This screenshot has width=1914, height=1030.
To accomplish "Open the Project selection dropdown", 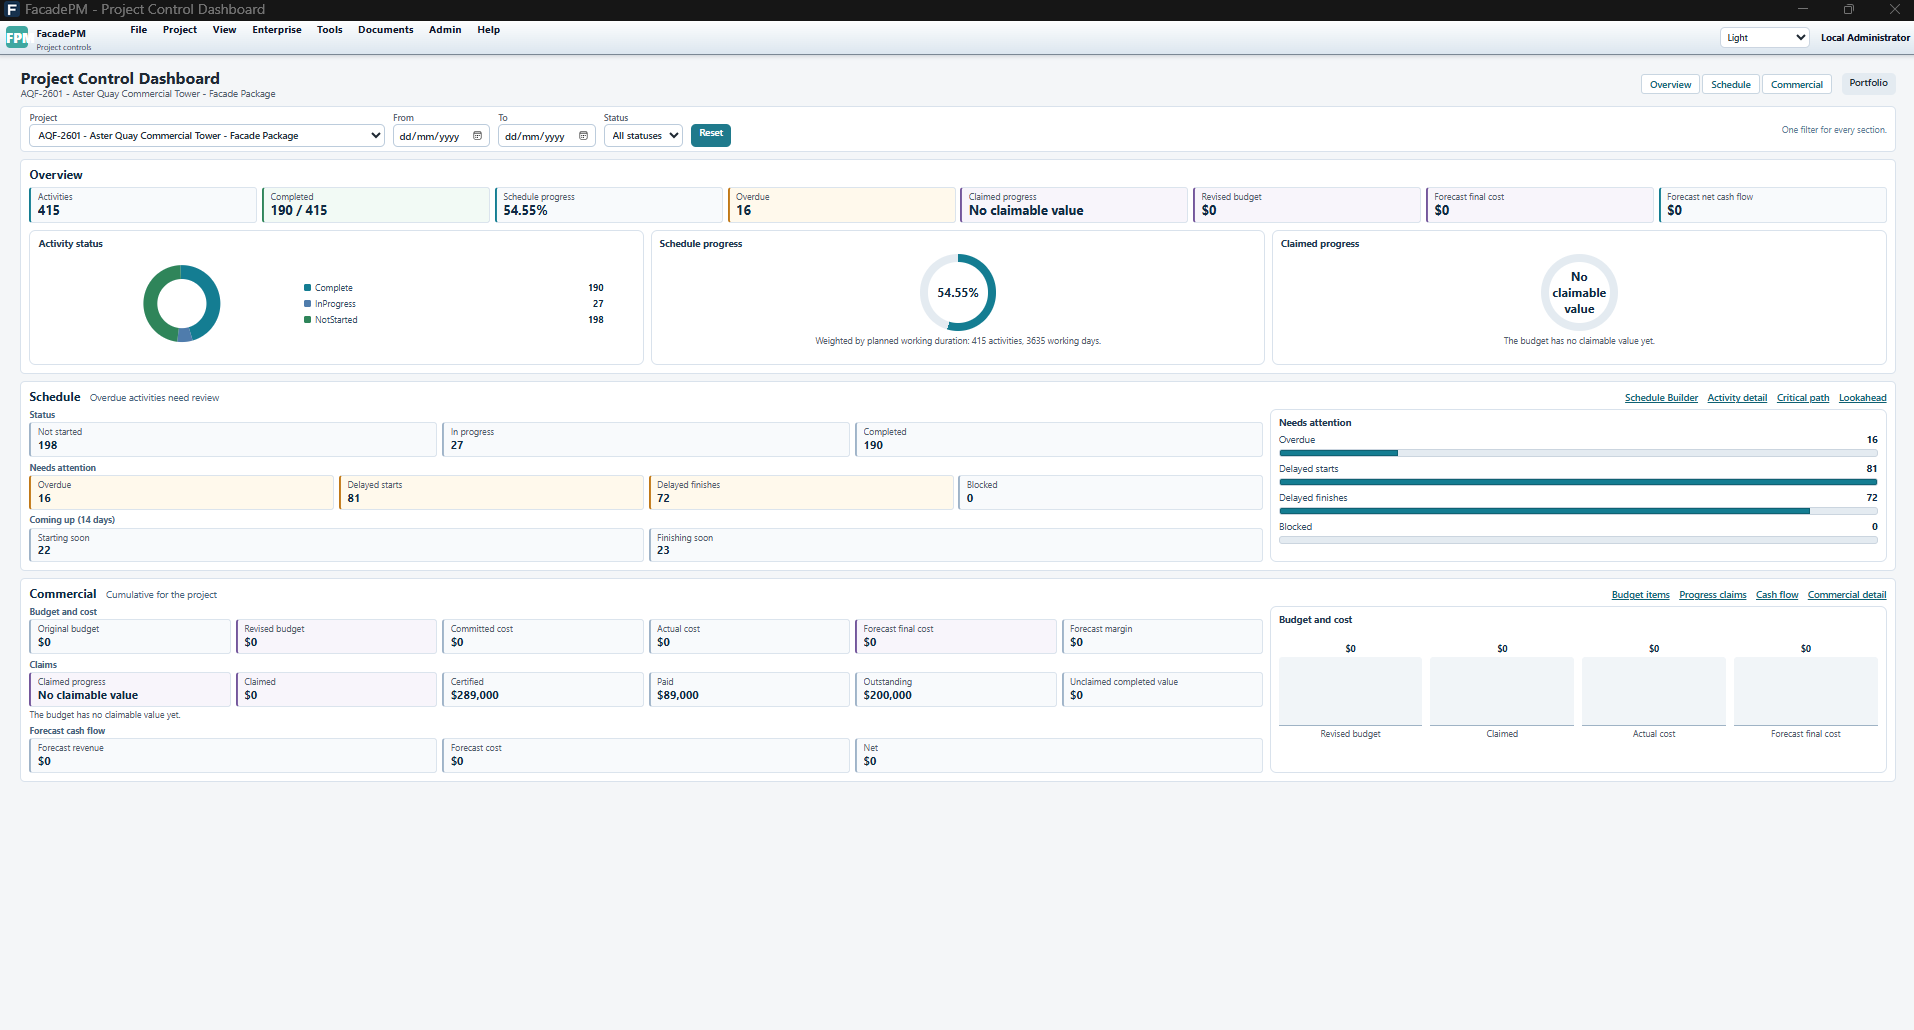I will [207, 136].
